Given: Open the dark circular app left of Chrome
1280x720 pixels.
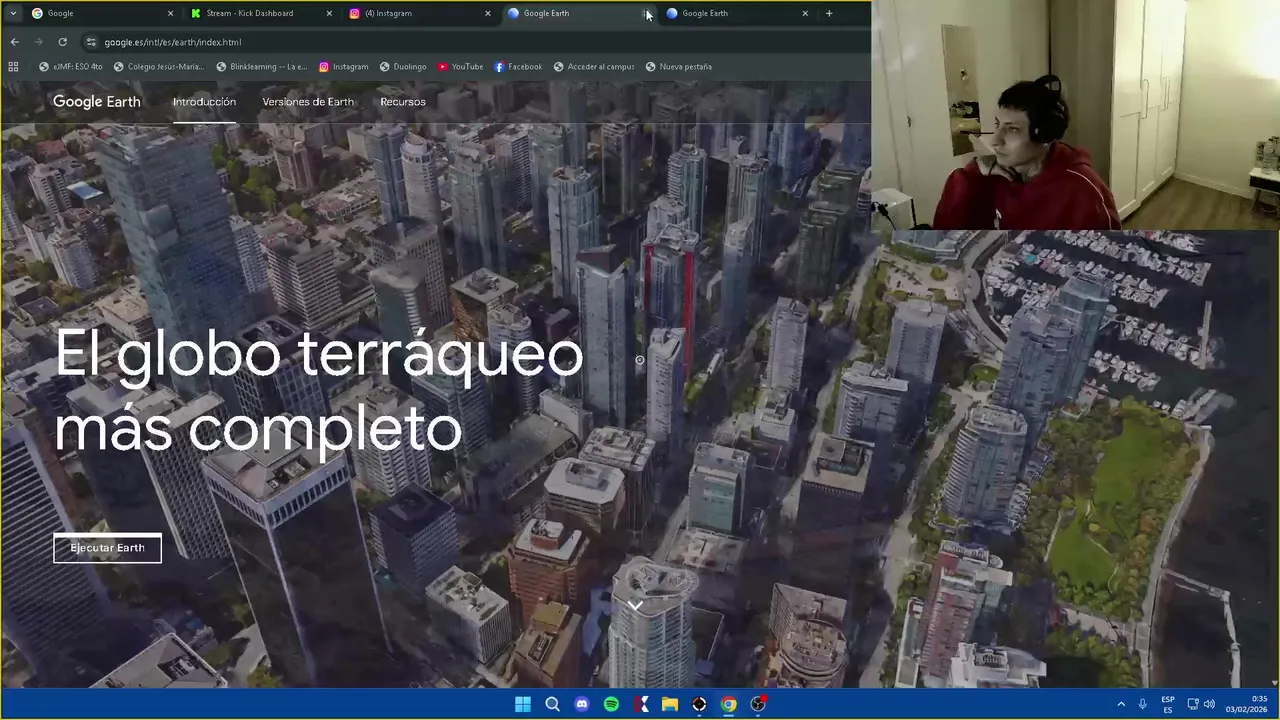Looking at the screenshot, I should [x=699, y=704].
